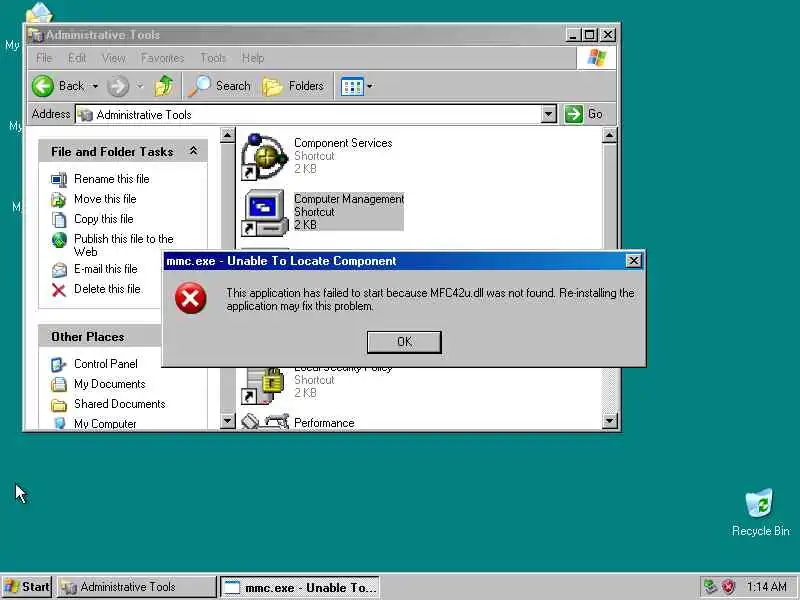Select the Performance shortcut icon
This screenshot has width=800, height=600.
pyautogui.click(x=265, y=421)
